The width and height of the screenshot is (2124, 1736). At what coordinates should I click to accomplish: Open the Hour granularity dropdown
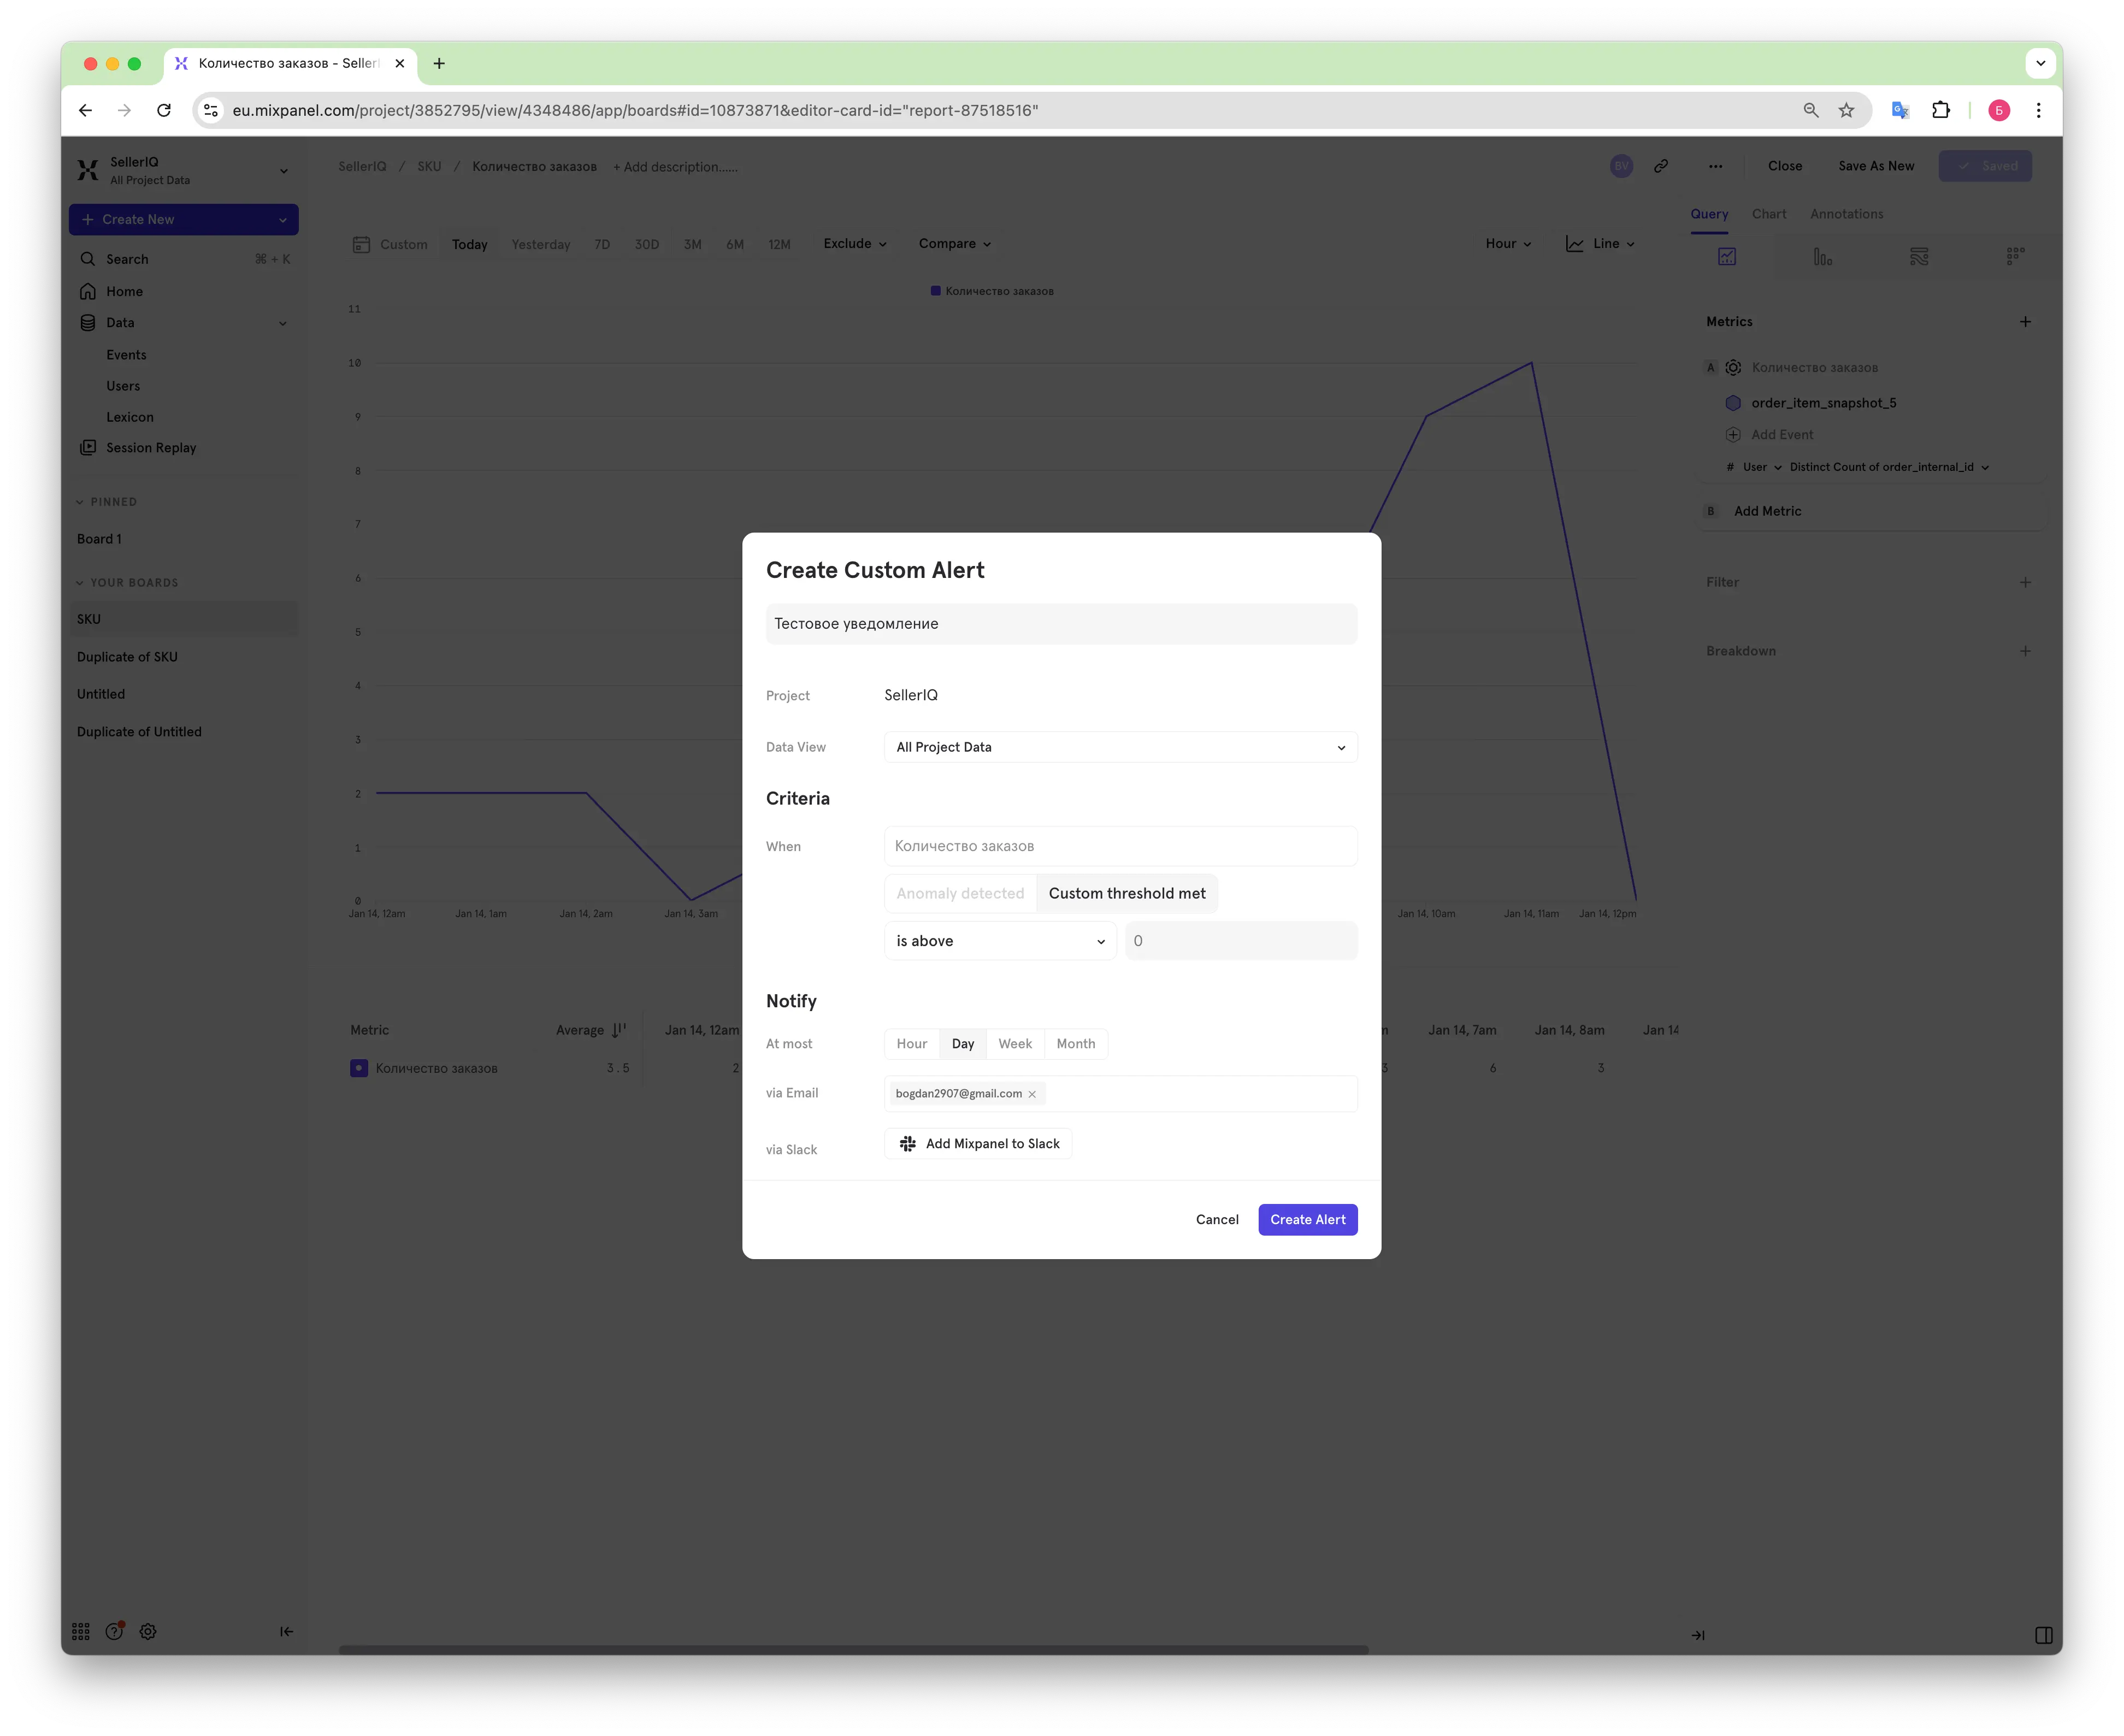tap(1508, 244)
